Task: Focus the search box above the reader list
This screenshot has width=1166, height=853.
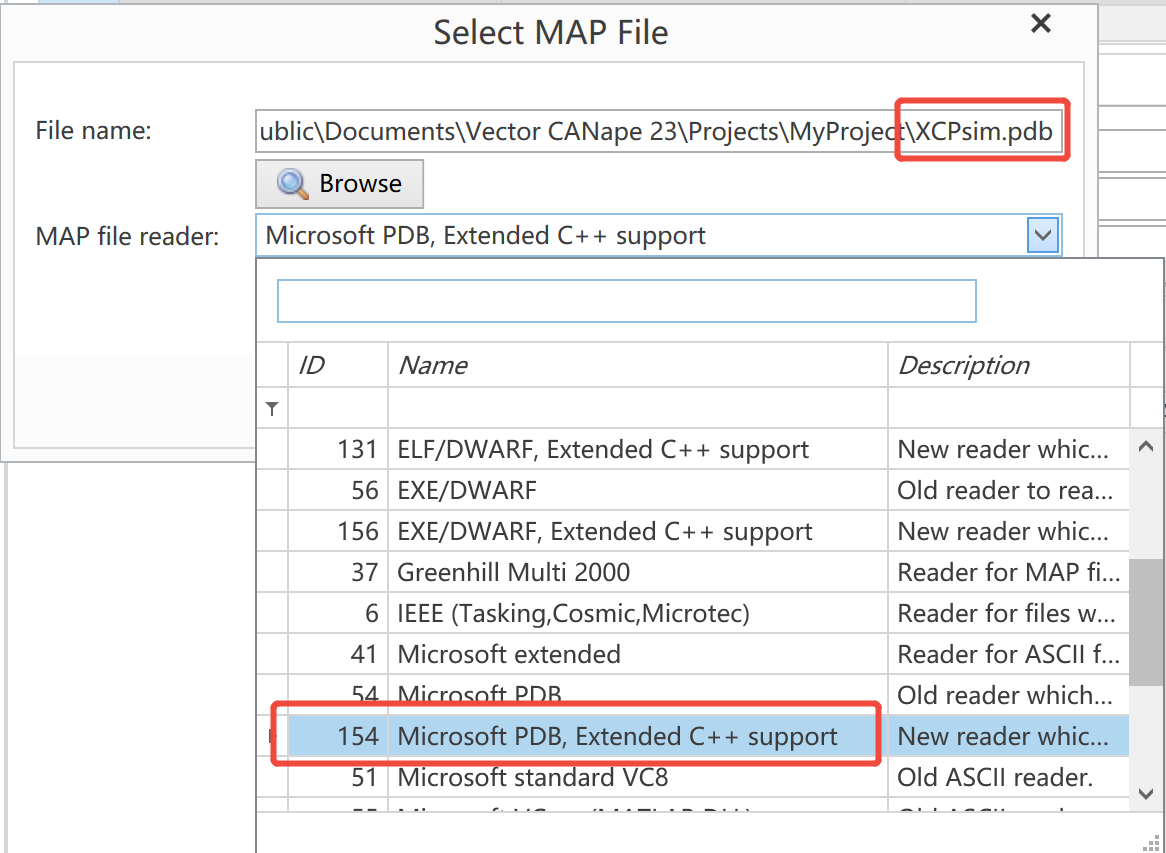Action: [x=626, y=301]
